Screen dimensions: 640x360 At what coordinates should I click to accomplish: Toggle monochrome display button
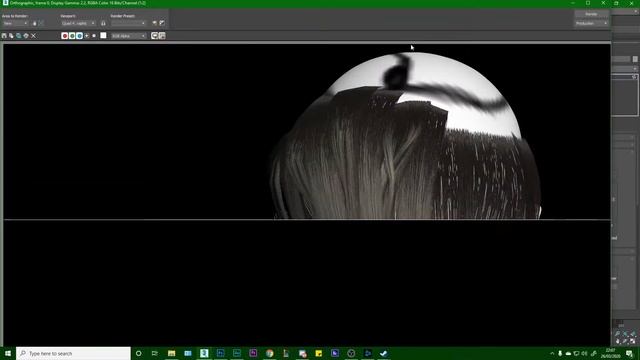click(x=94, y=36)
